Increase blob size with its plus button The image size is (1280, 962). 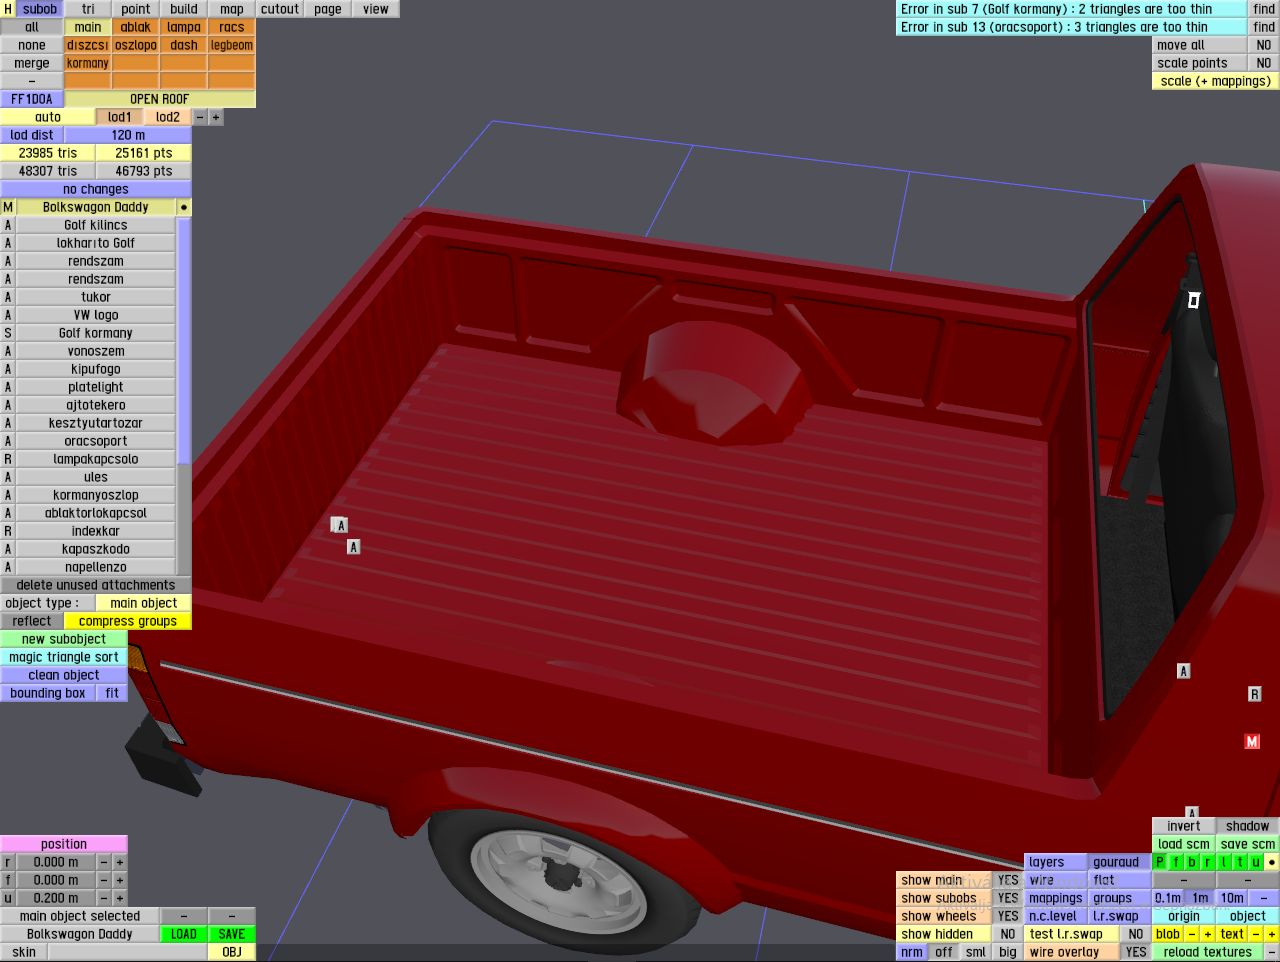[x=1208, y=934]
